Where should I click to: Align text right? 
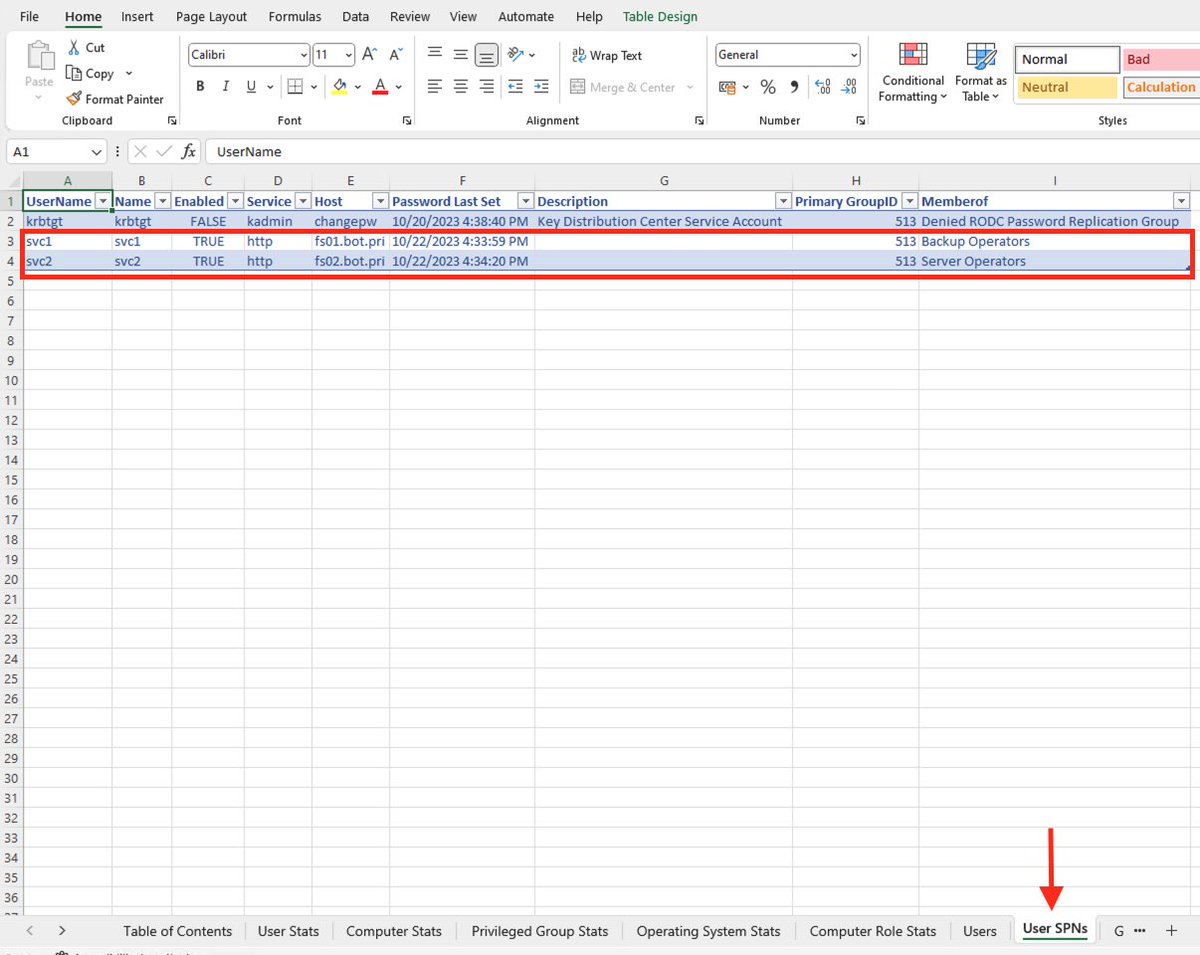486,87
